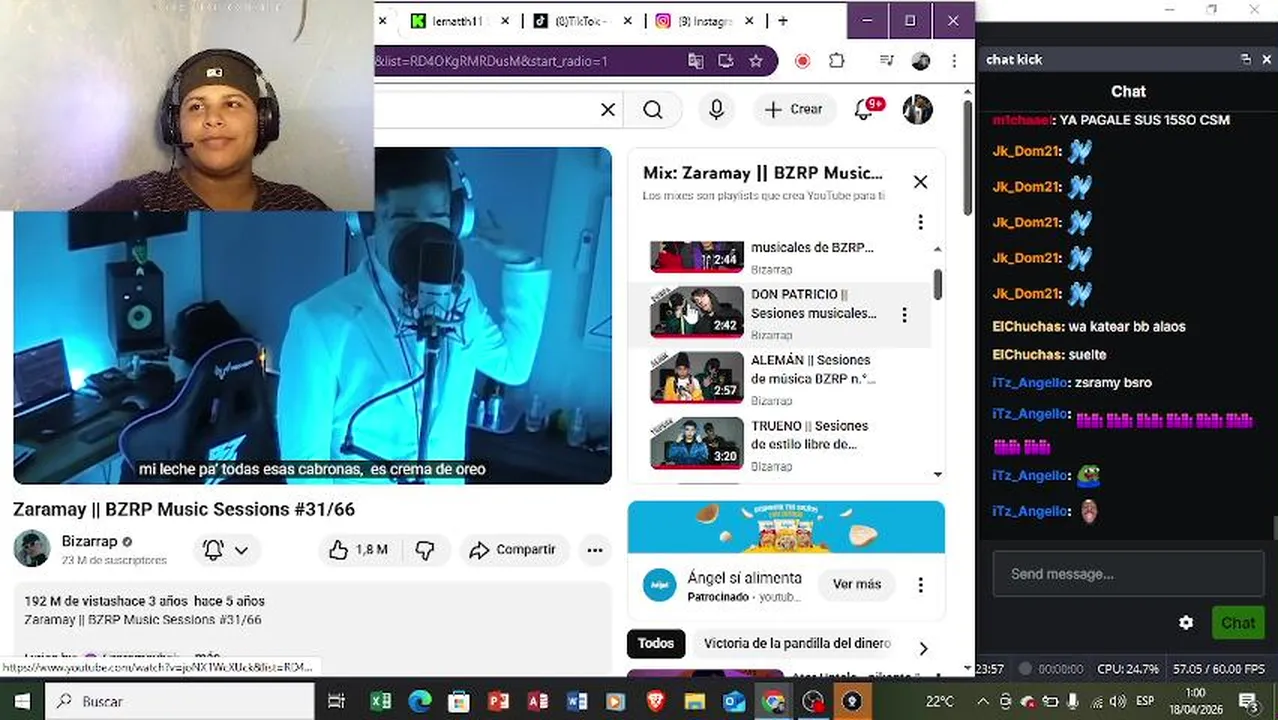
Task: Close the chat kick panel
Action: click(1266, 59)
